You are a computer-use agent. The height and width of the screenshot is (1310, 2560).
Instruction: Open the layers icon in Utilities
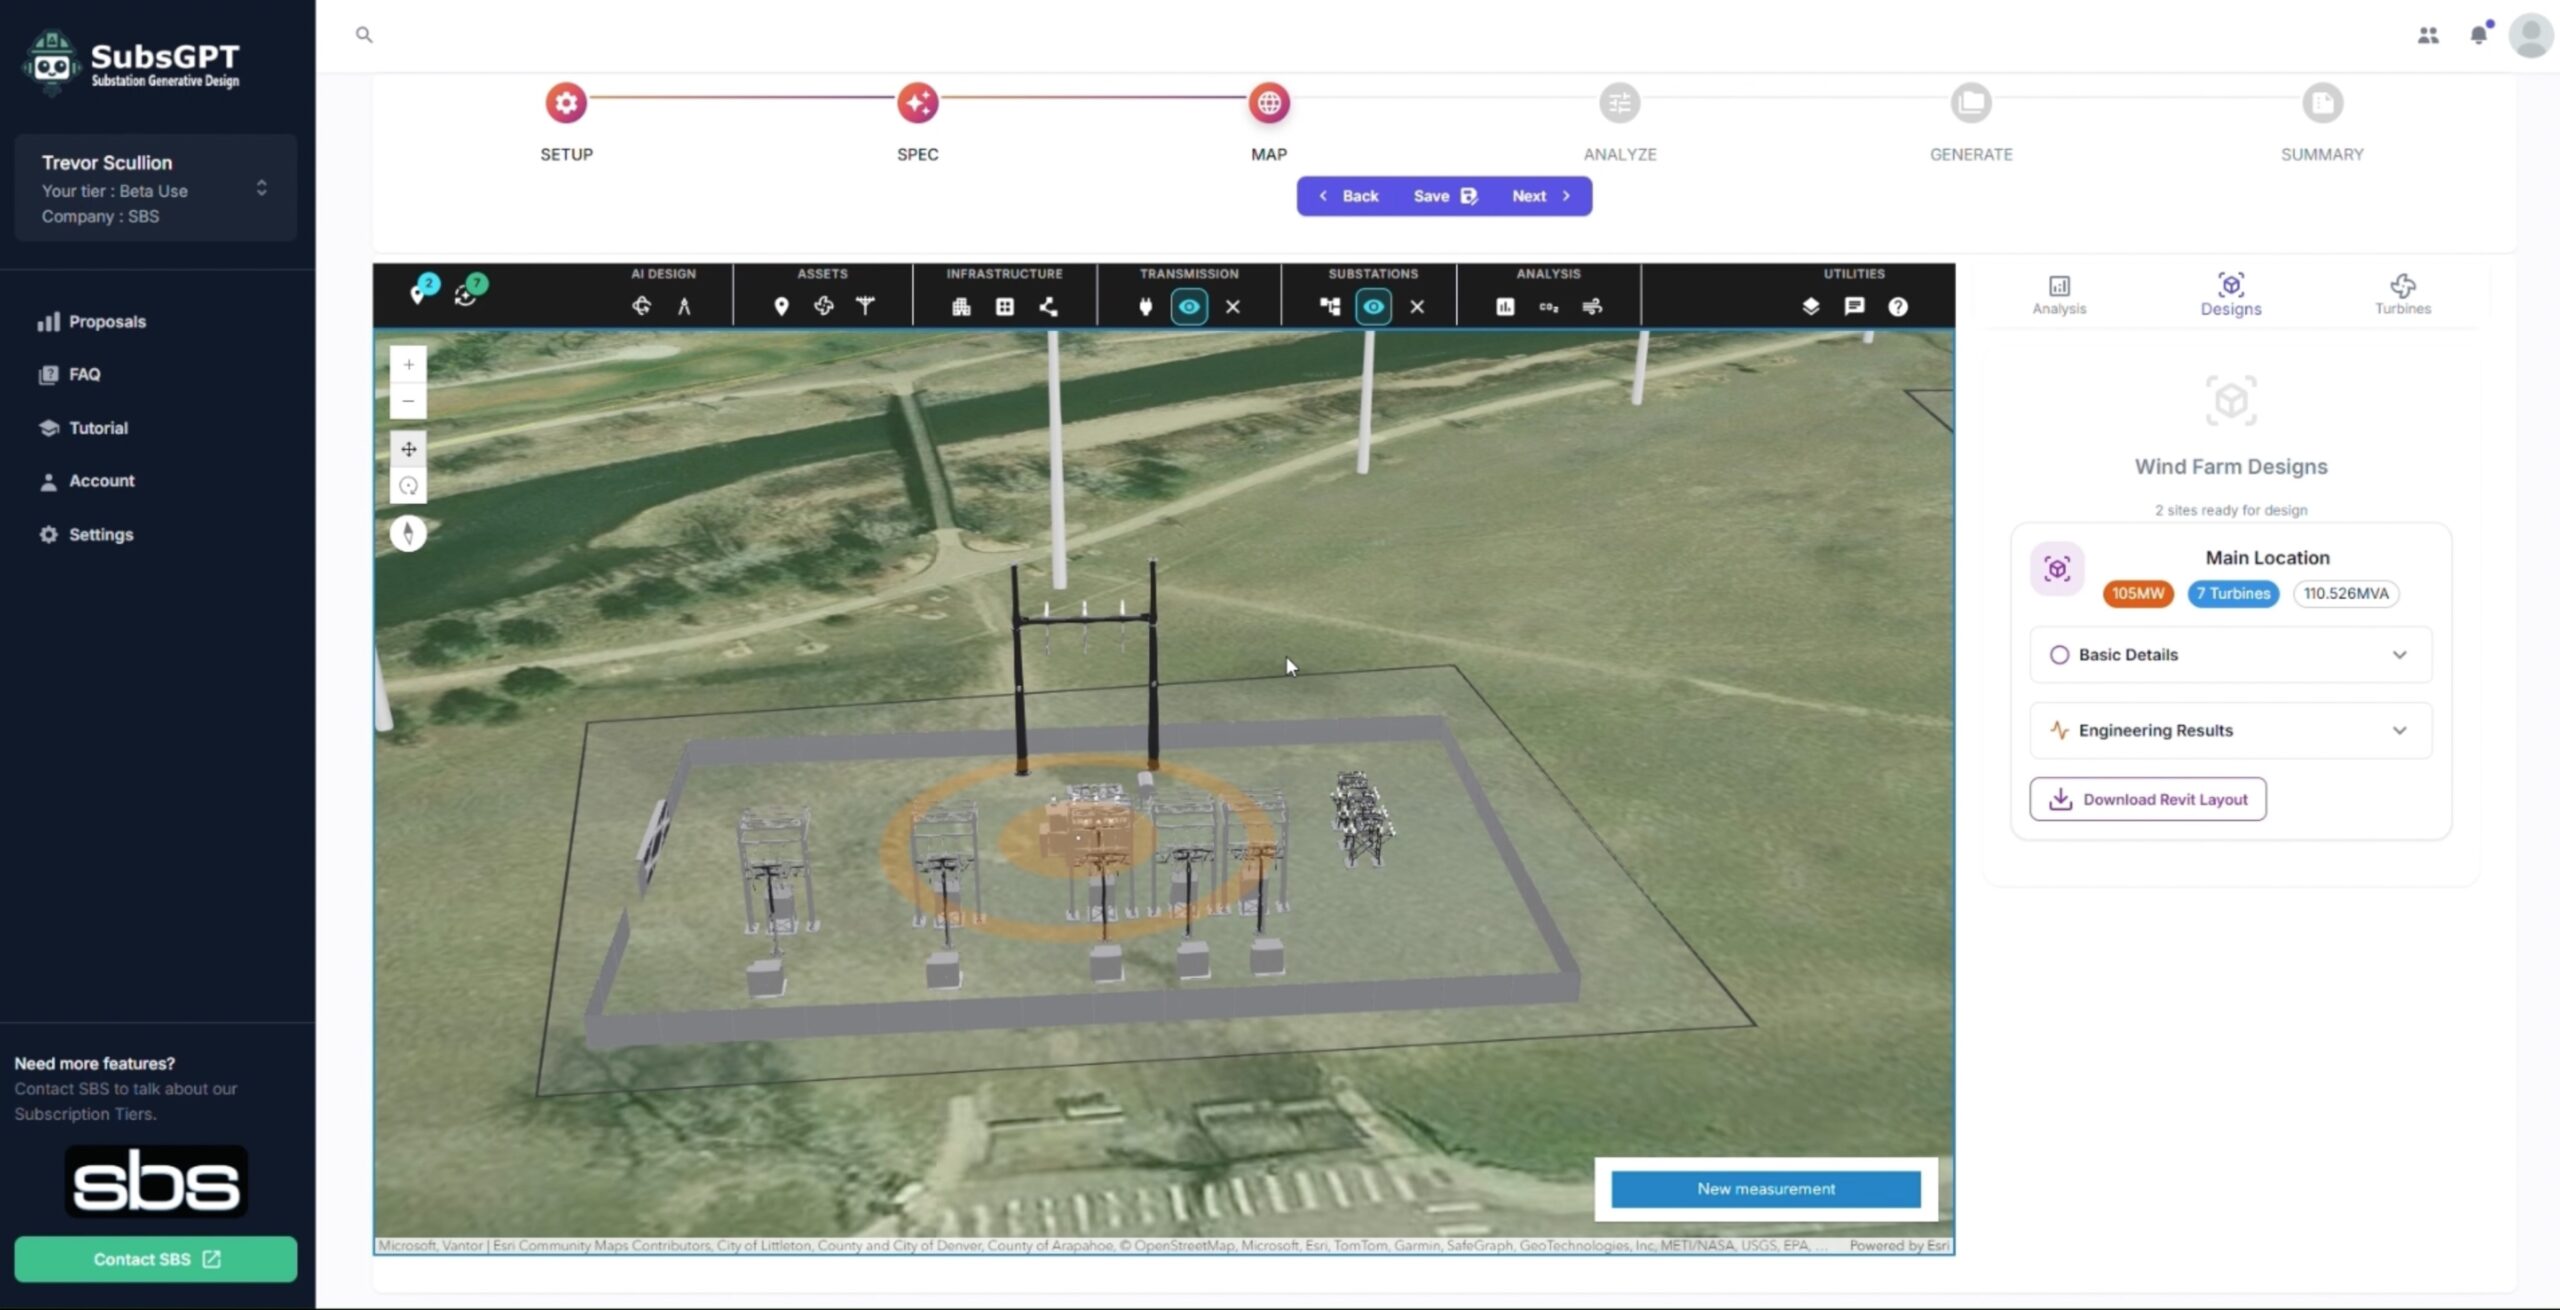1810,307
